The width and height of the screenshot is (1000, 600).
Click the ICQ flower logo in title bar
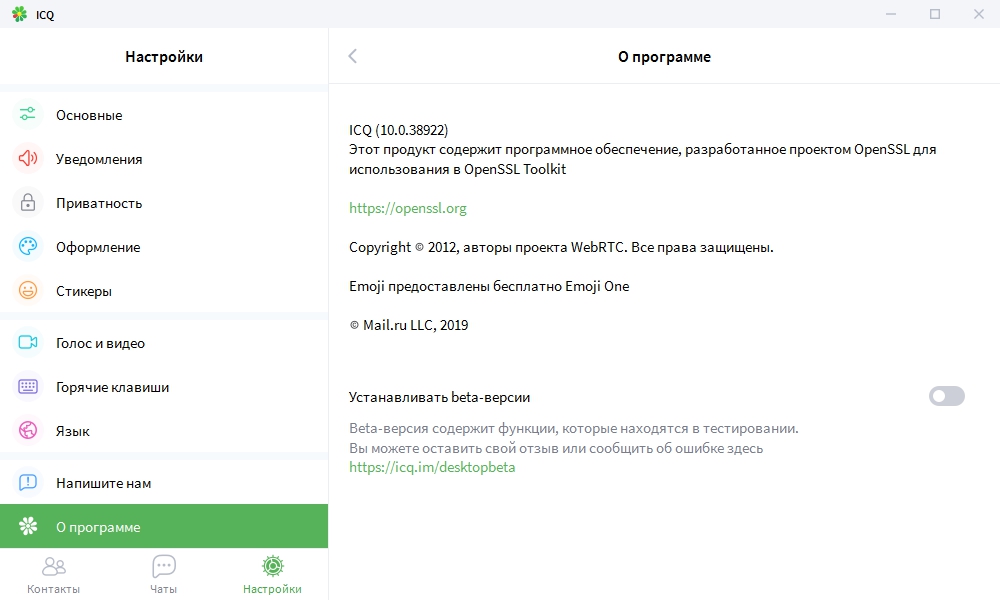(20, 14)
